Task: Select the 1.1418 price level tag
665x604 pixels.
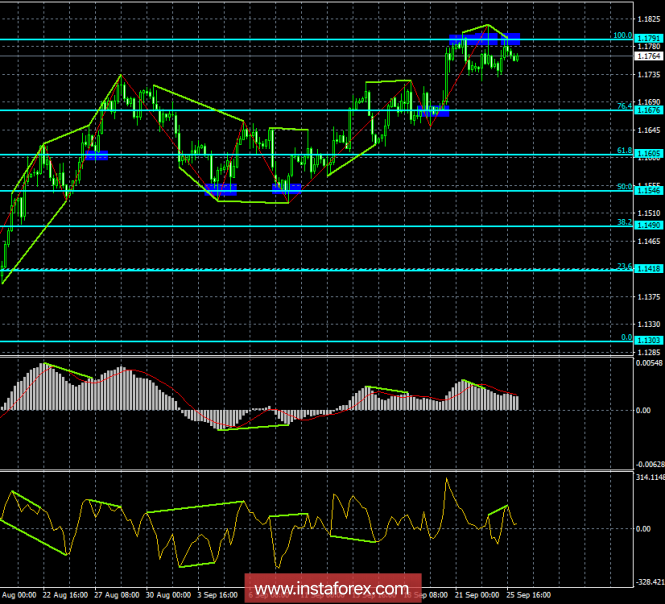Action: (647, 270)
